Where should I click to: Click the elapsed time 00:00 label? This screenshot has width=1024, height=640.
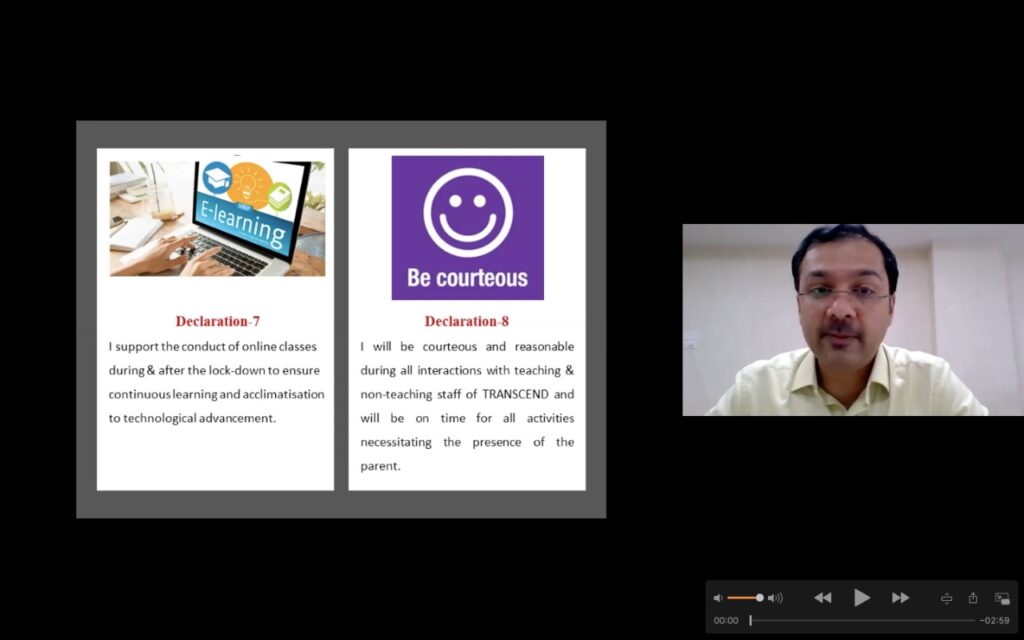pyautogui.click(x=726, y=620)
